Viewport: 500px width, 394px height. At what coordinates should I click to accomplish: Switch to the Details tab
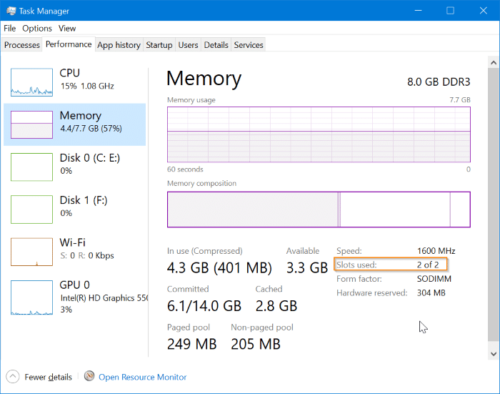pos(216,45)
